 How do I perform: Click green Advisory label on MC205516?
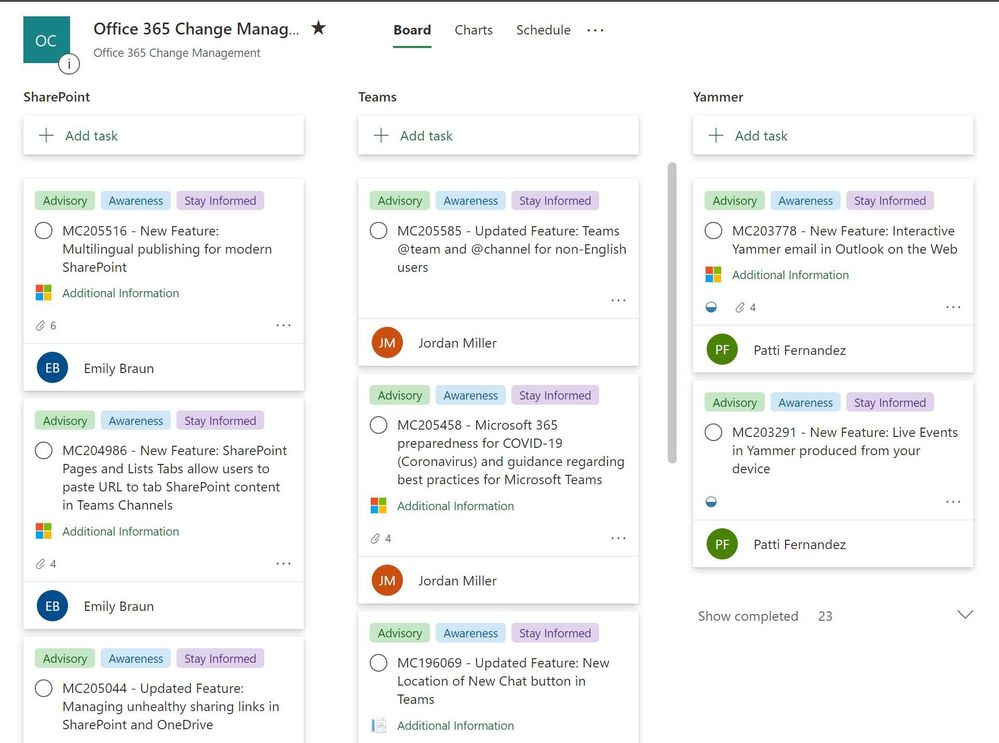tap(65, 201)
